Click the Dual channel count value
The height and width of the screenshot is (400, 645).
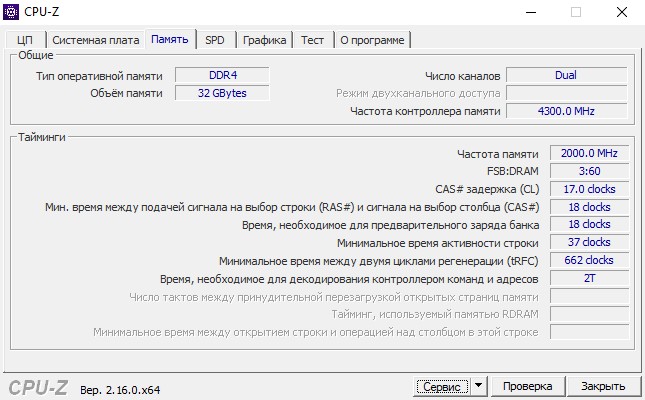(x=566, y=75)
